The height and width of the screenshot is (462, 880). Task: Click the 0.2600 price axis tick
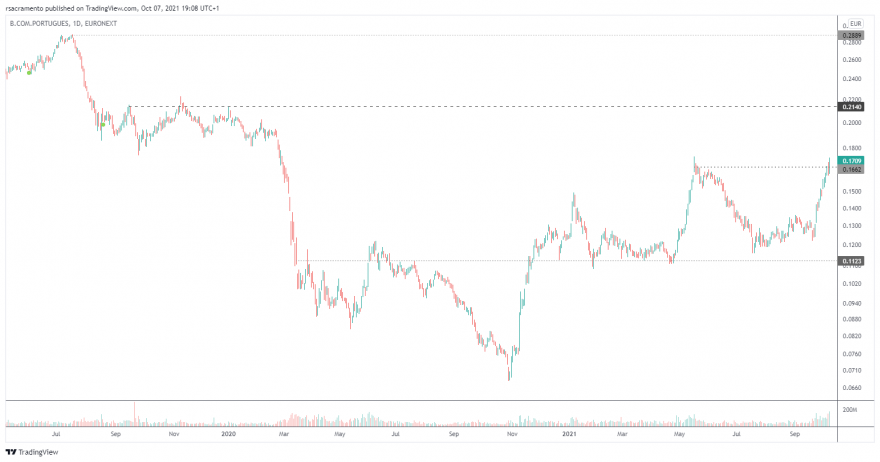(851, 60)
